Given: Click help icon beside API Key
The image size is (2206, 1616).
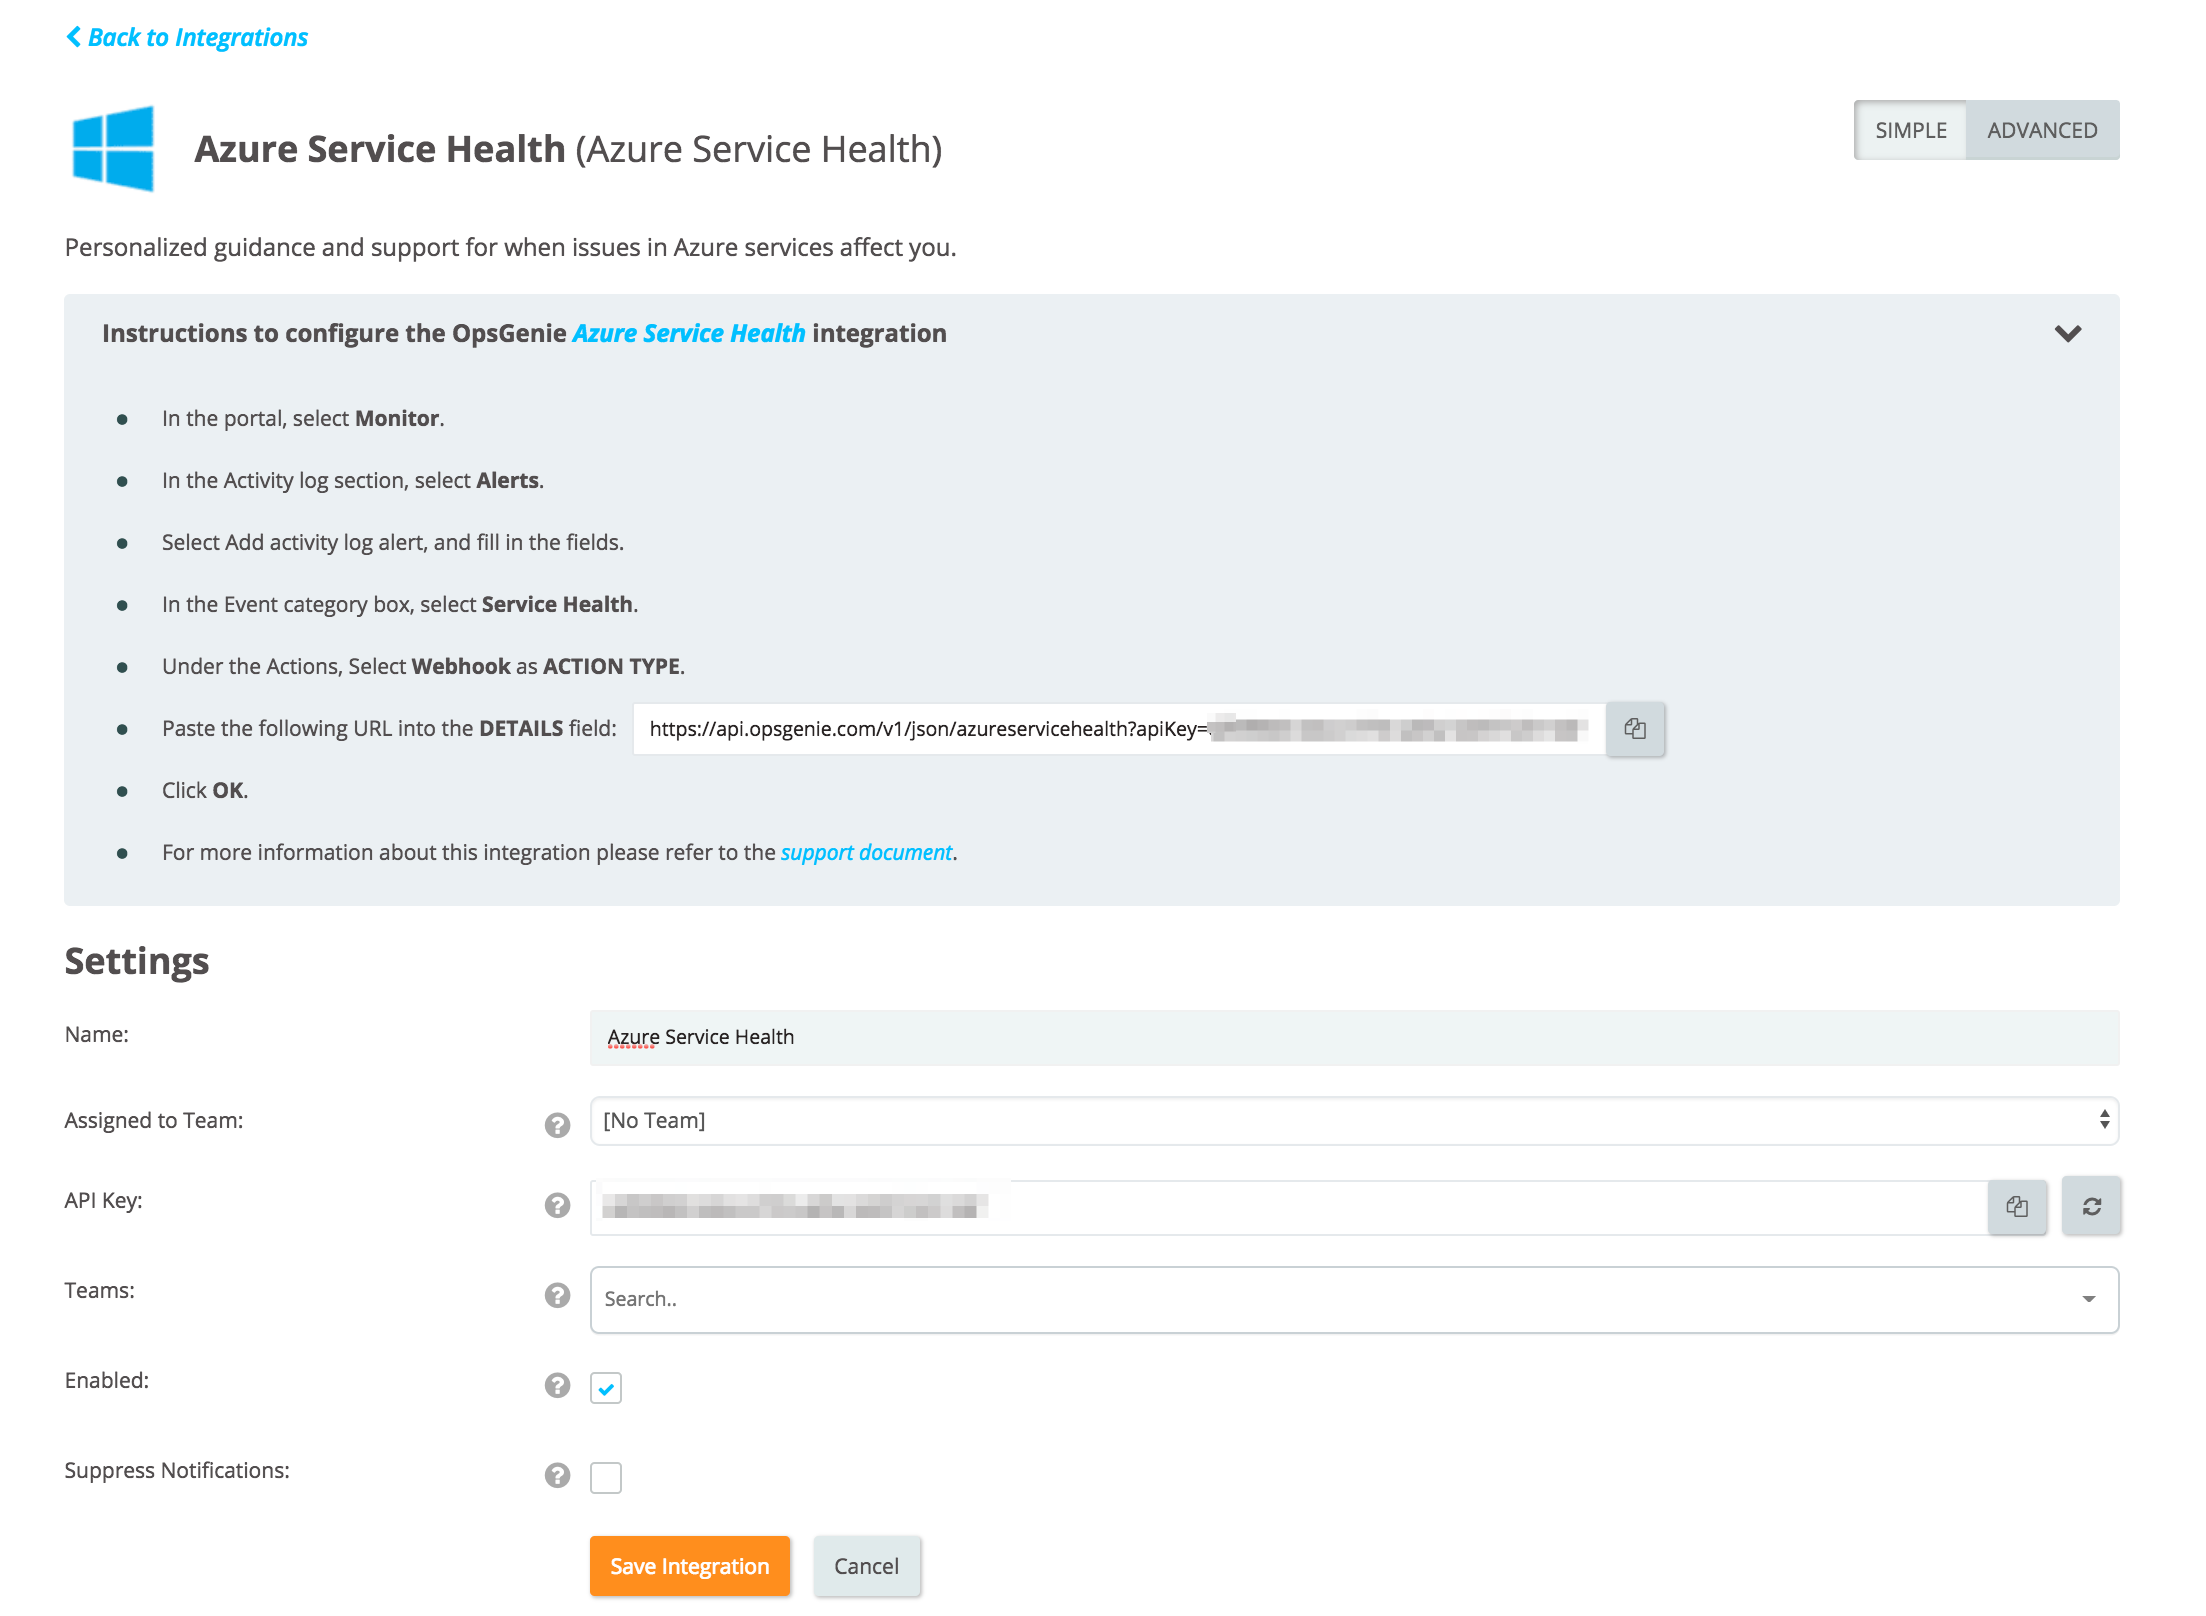Looking at the screenshot, I should 557,1205.
